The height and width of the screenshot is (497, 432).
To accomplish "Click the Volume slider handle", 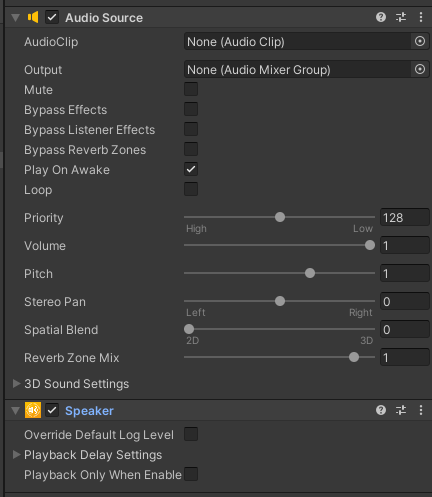I will [x=370, y=245].
